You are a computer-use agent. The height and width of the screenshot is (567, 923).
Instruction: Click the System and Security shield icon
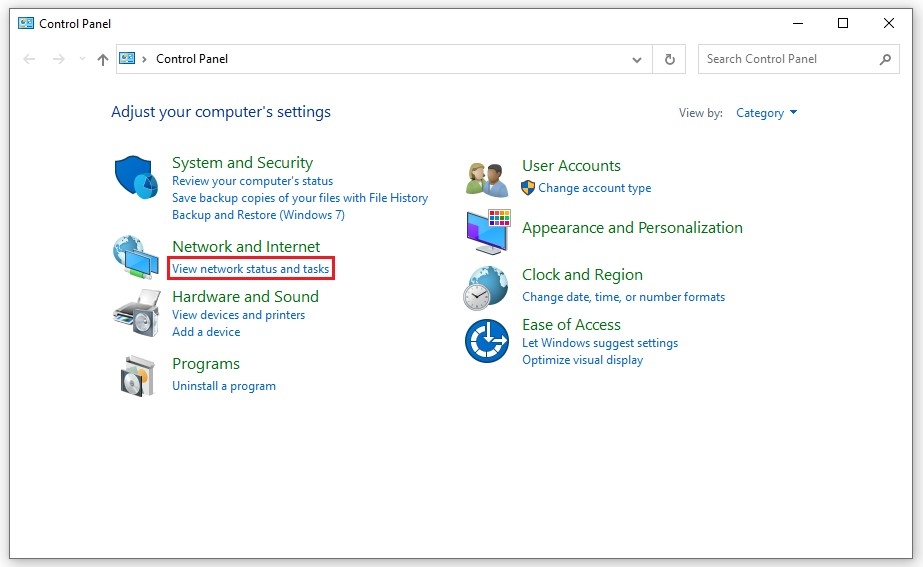point(135,177)
